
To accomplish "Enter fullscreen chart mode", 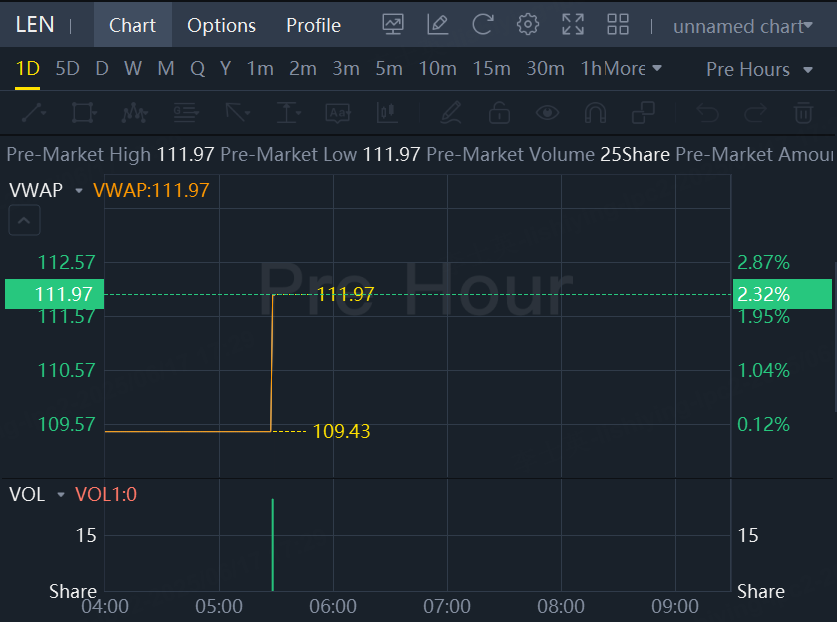I will click(573, 25).
